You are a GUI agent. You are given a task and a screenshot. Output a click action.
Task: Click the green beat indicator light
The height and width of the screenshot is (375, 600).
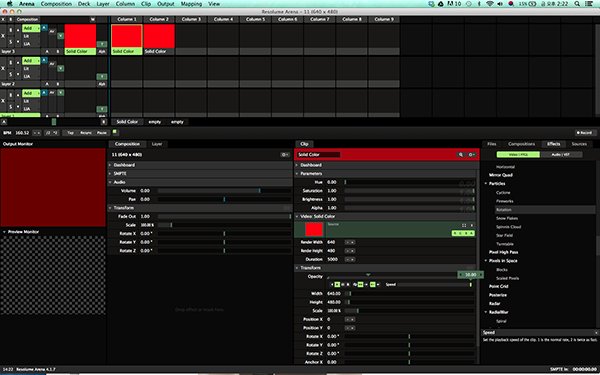[114, 132]
